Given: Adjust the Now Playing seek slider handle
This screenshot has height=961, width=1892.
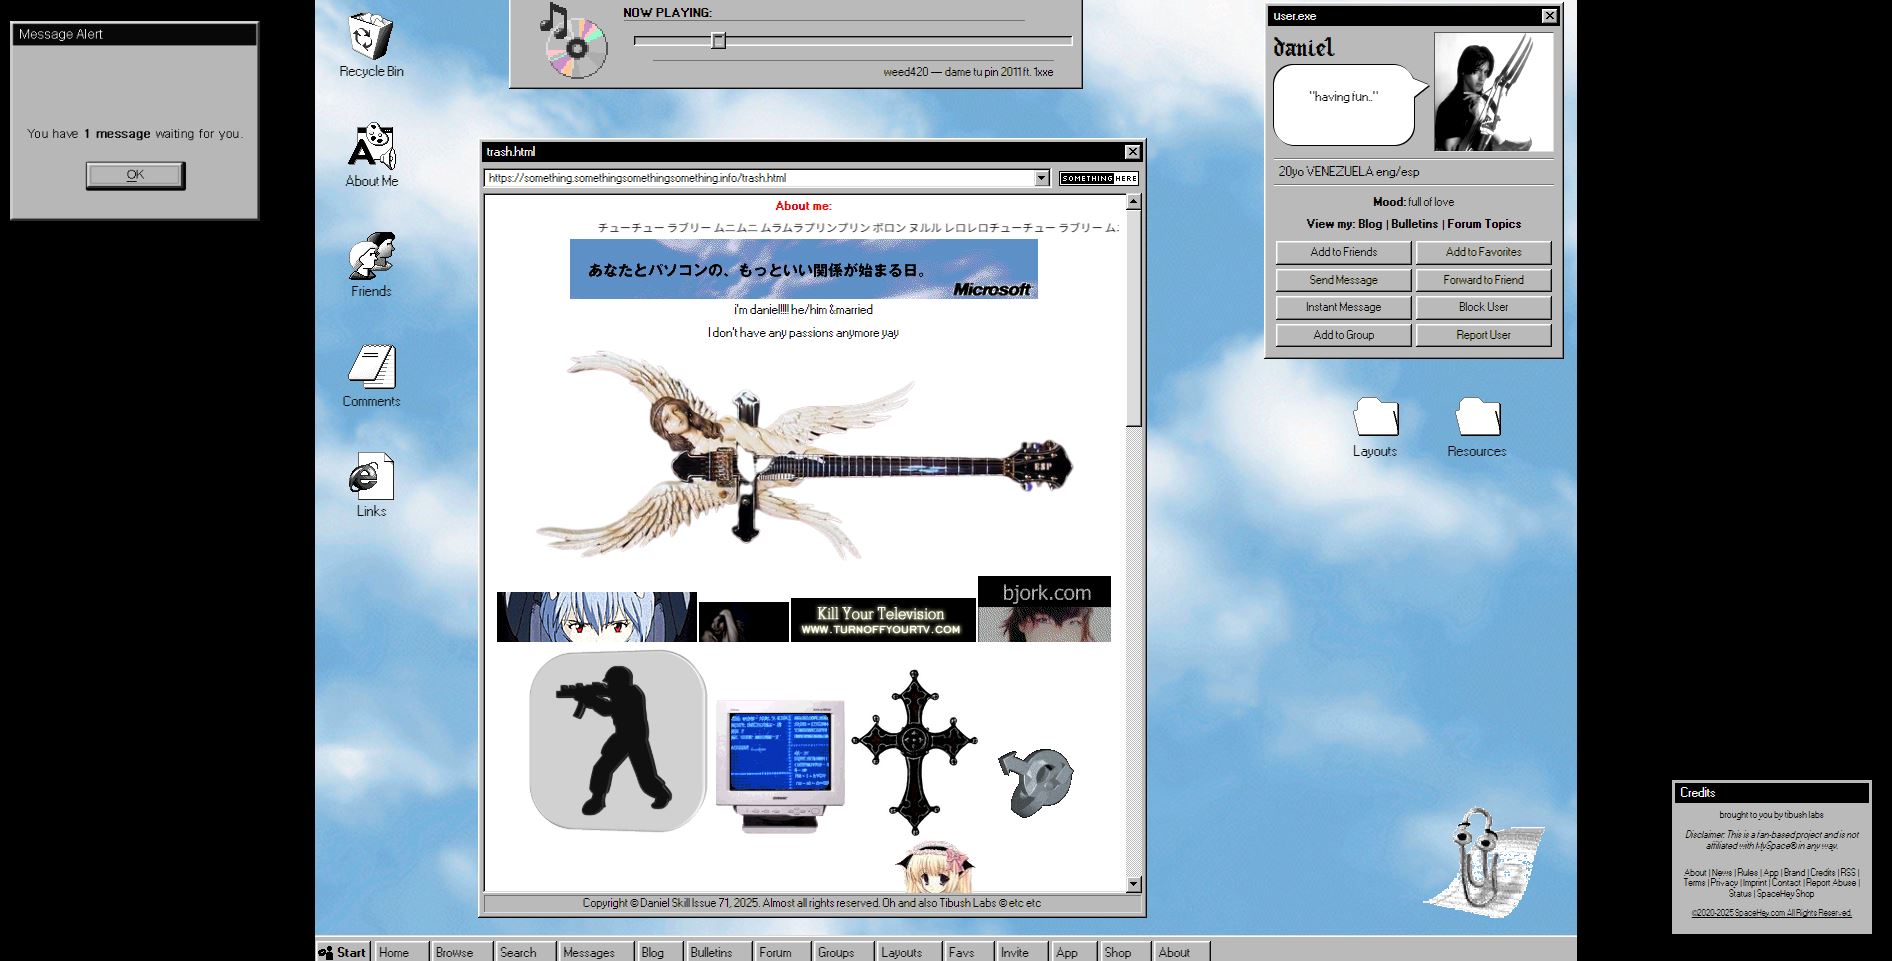Looking at the screenshot, I should [x=718, y=41].
